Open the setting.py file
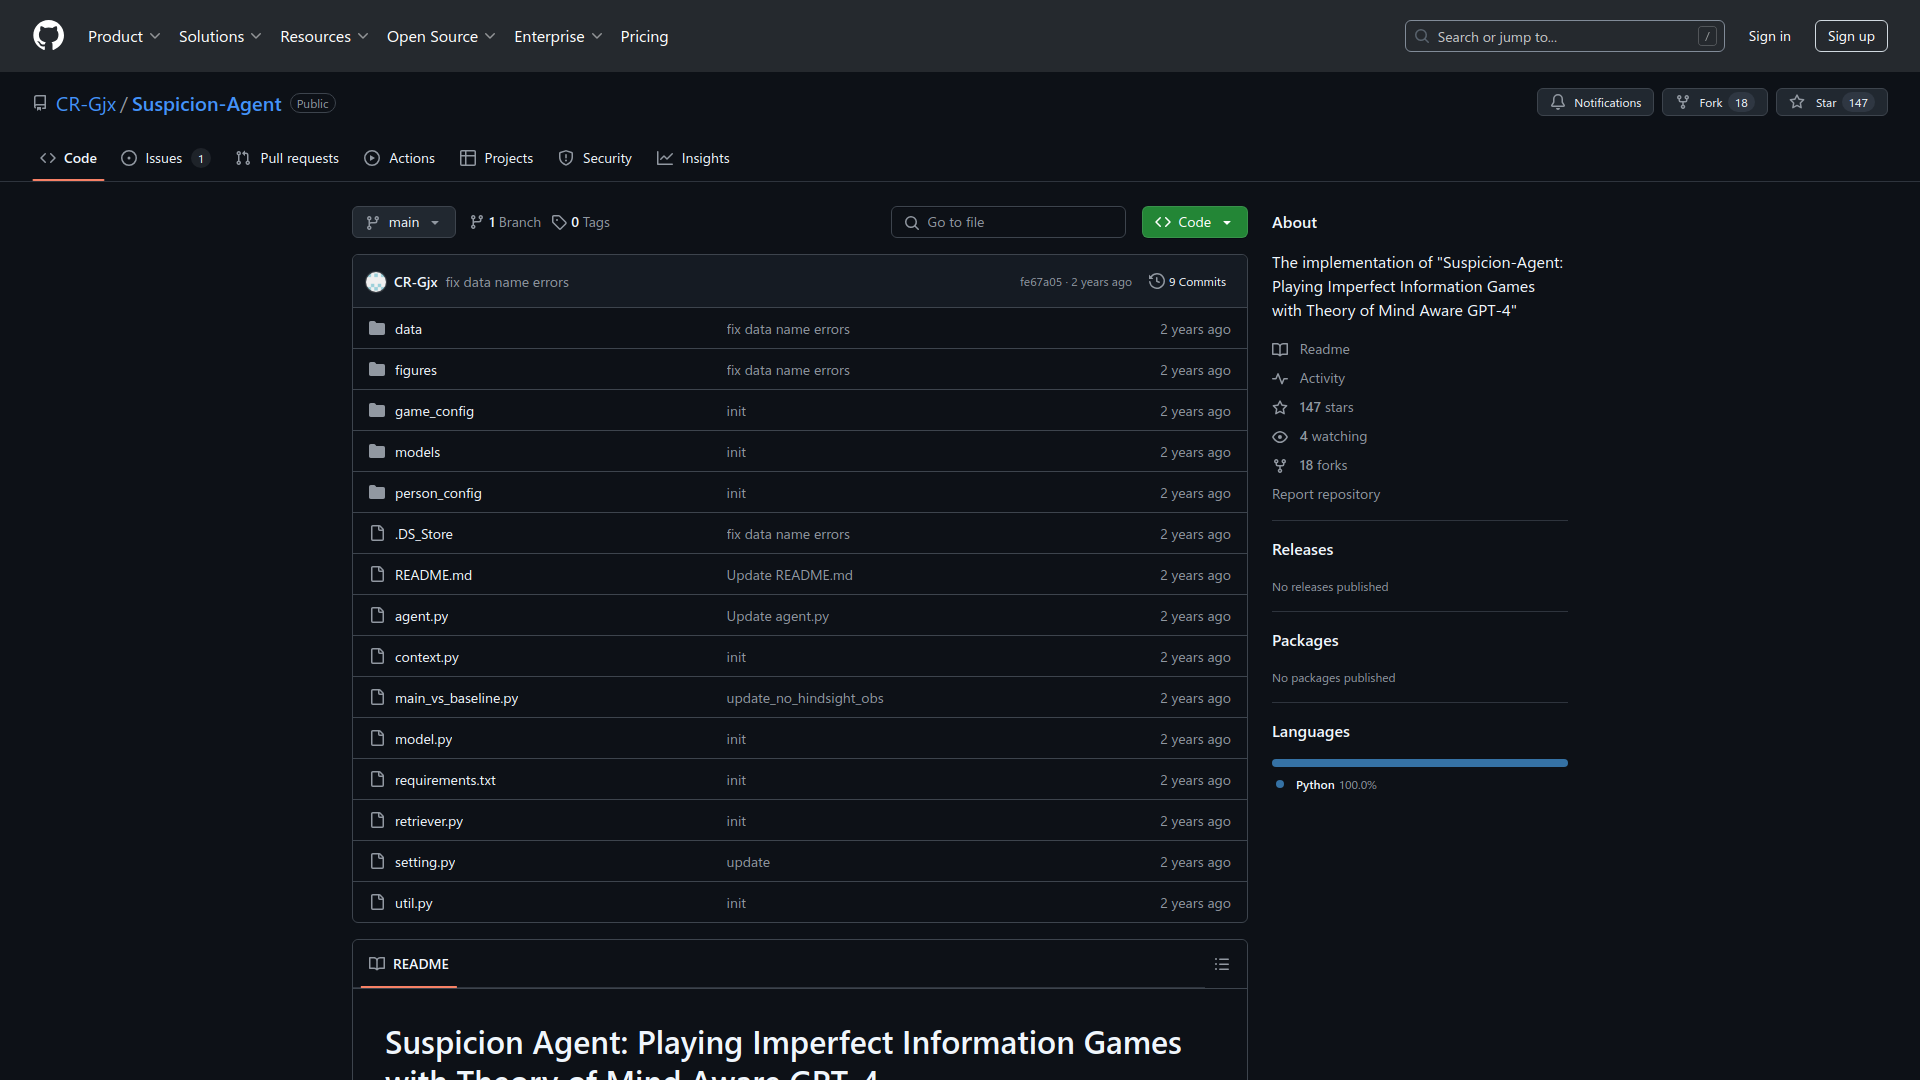 (x=425, y=862)
